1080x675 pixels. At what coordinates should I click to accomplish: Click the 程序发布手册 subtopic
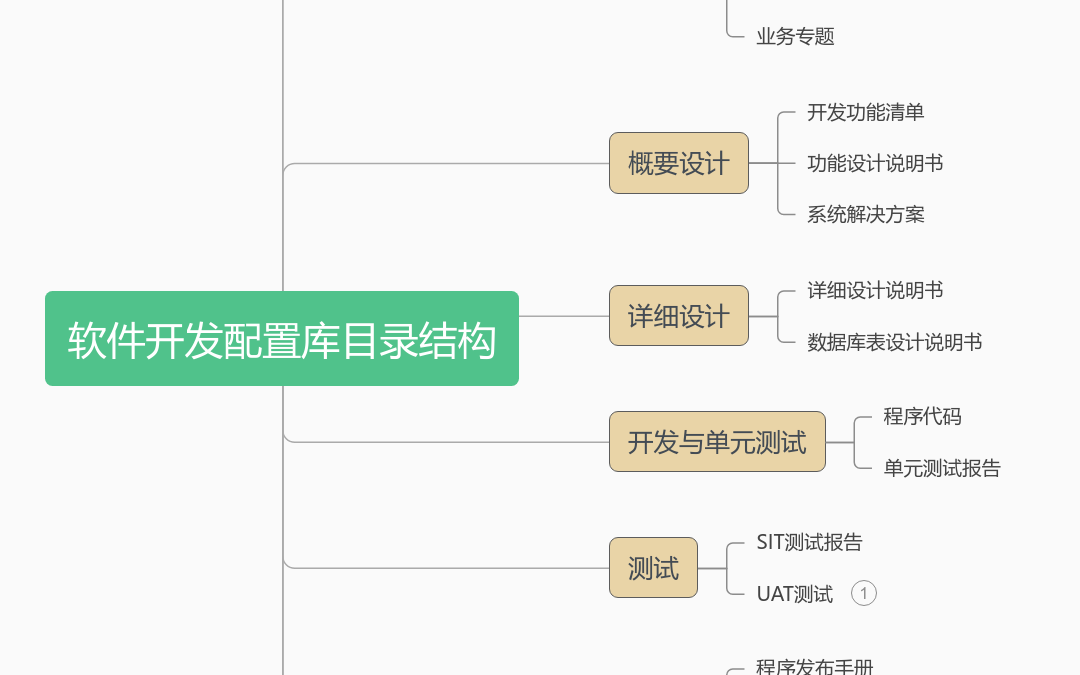[x=814, y=666]
